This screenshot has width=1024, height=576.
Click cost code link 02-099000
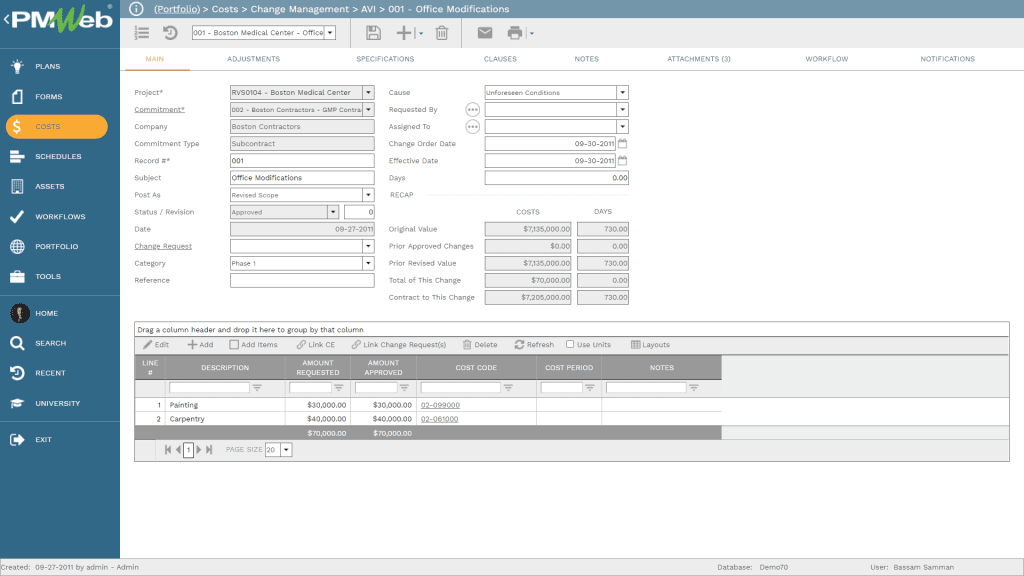coord(439,405)
